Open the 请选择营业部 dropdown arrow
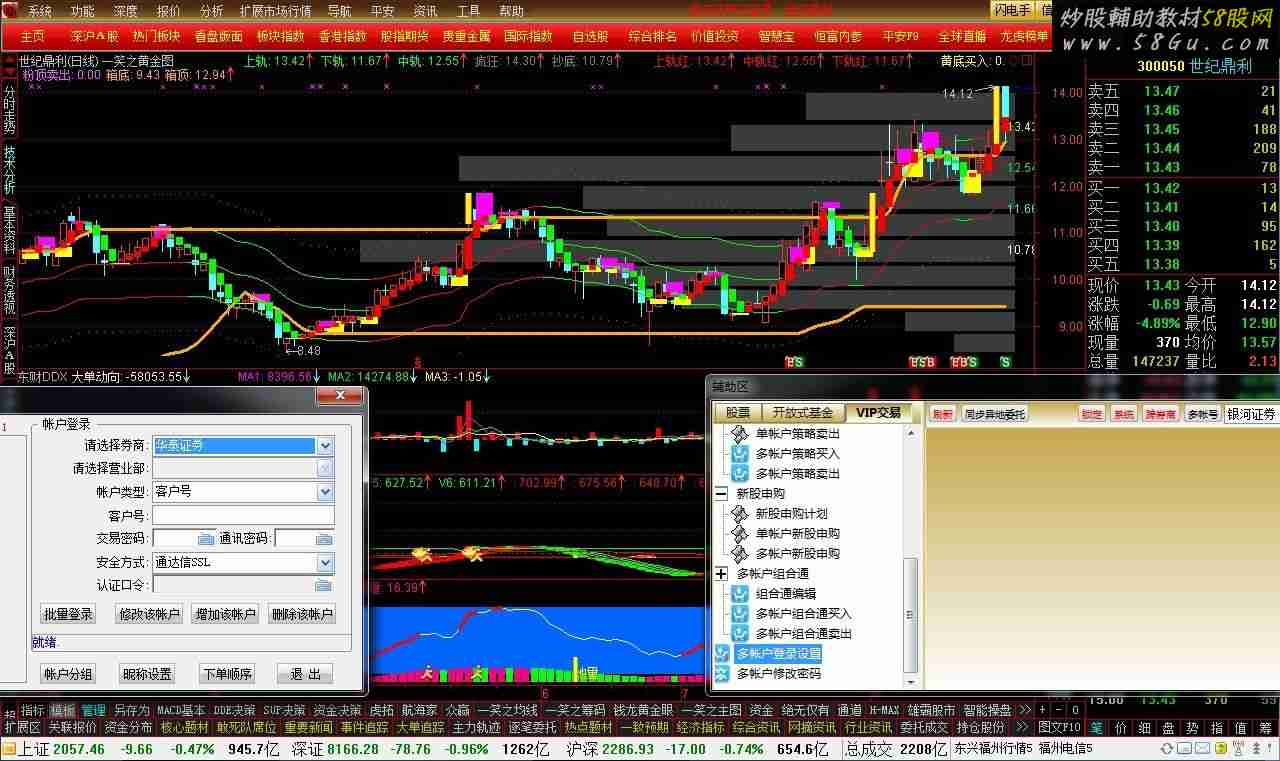The height and width of the screenshot is (761, 1280). [x=325, y=469]
